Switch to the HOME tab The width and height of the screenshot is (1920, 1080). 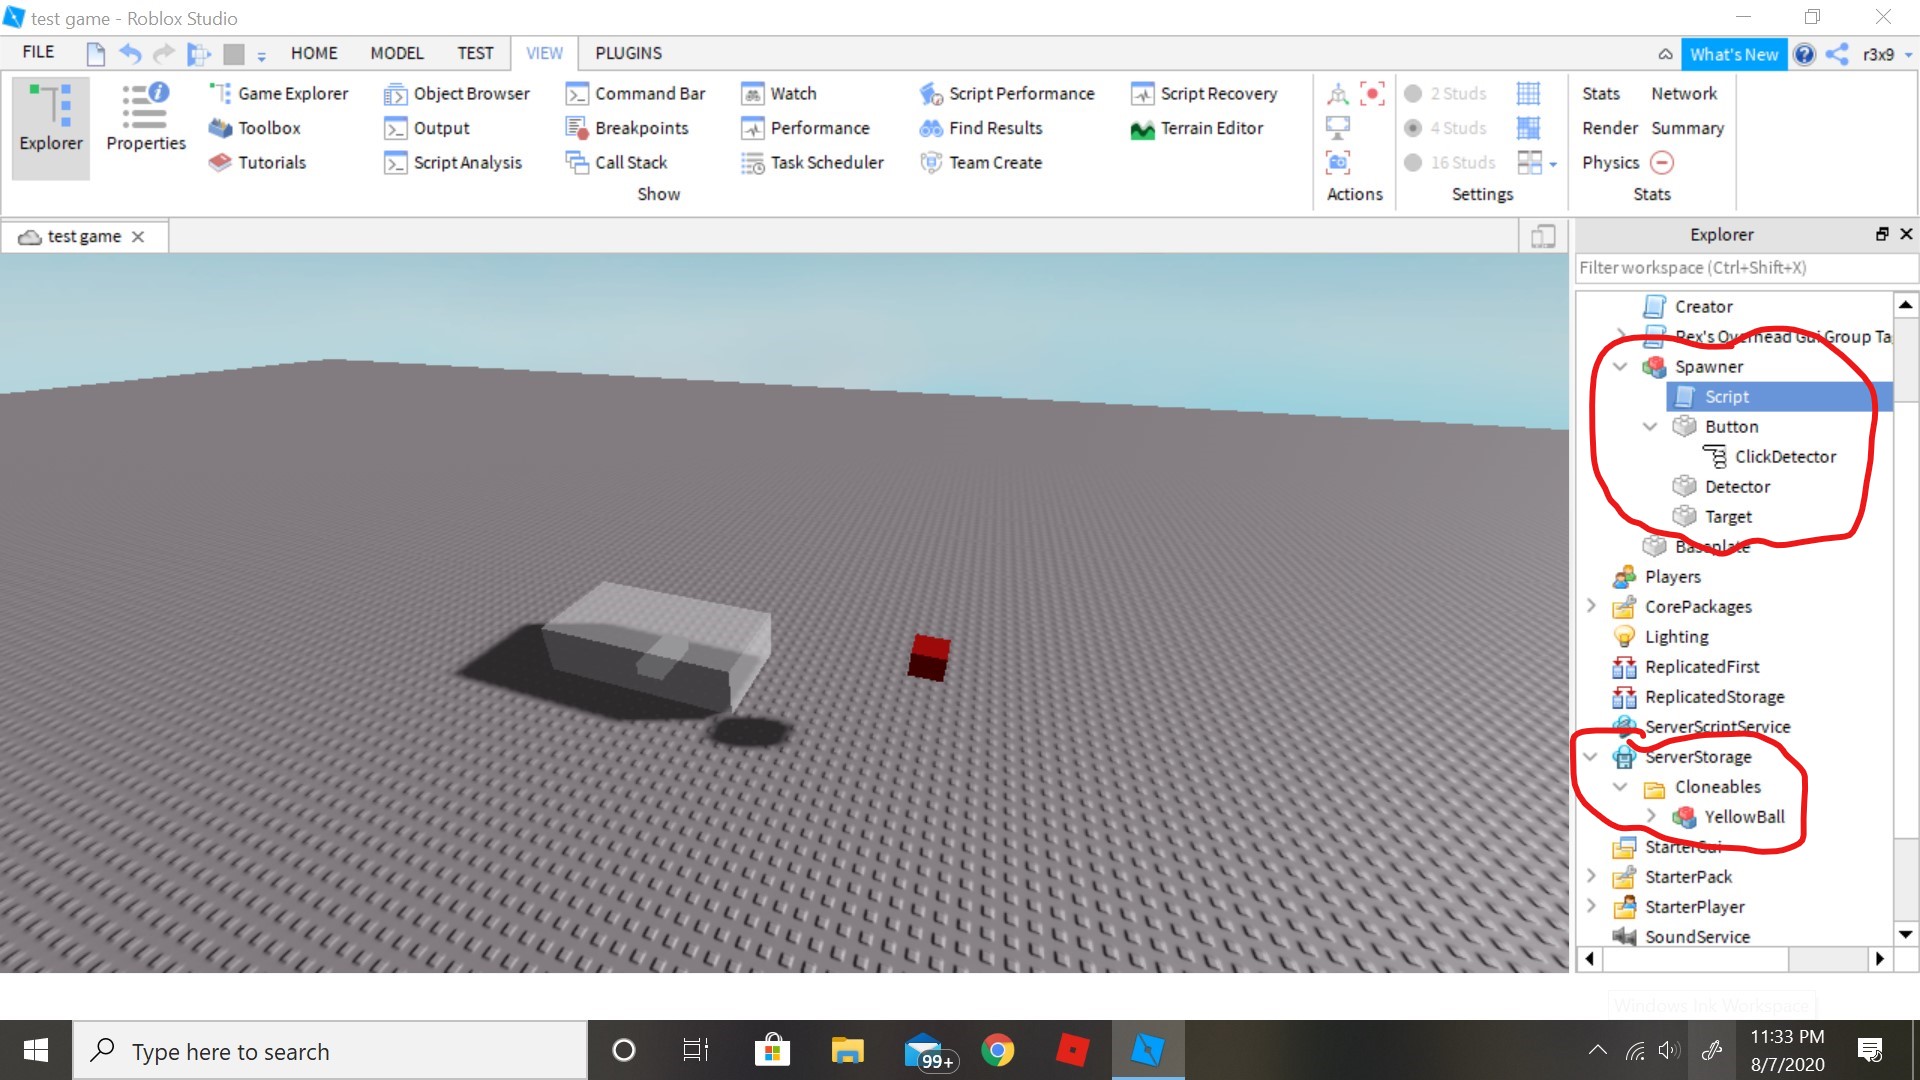click(314, 53)
